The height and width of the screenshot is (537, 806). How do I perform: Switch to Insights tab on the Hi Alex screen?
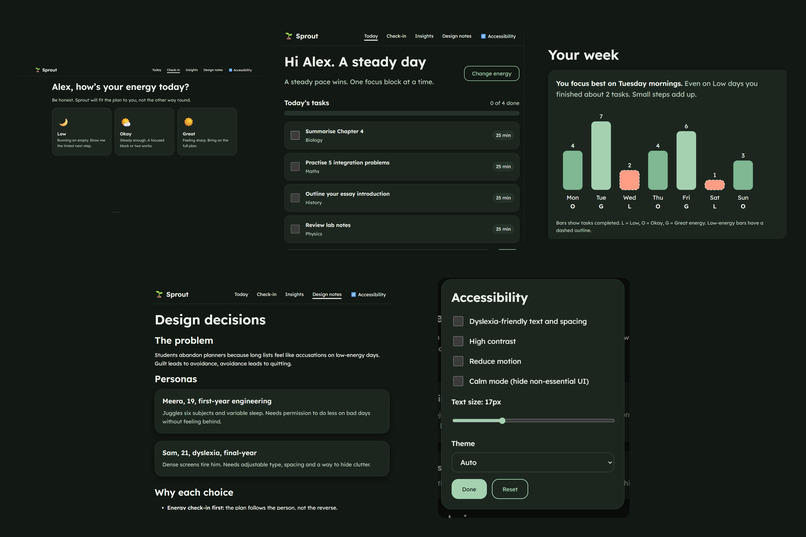click(x=424, y=36)
